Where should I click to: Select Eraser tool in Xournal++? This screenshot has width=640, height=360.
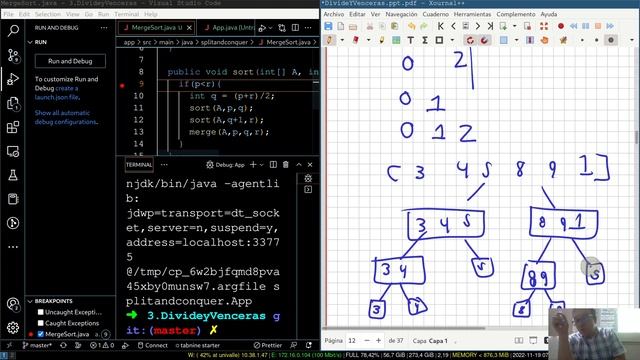click(x=356, y=40)
